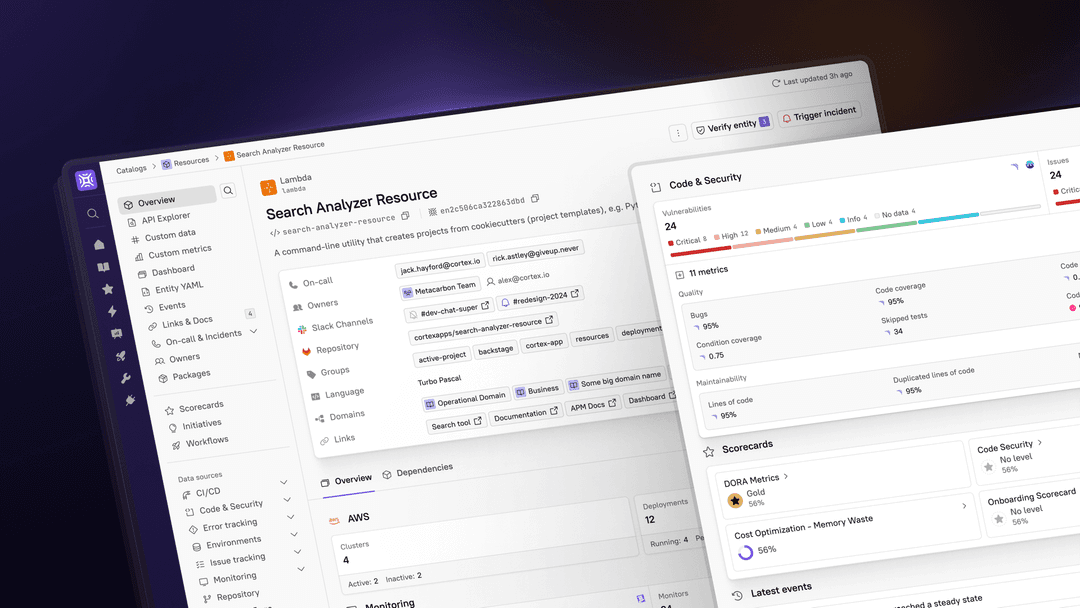Viewport: 1080px width, 608px height.
Task: Expand On-call & Incidents in sidebar
Action: [x=254, y=332]
